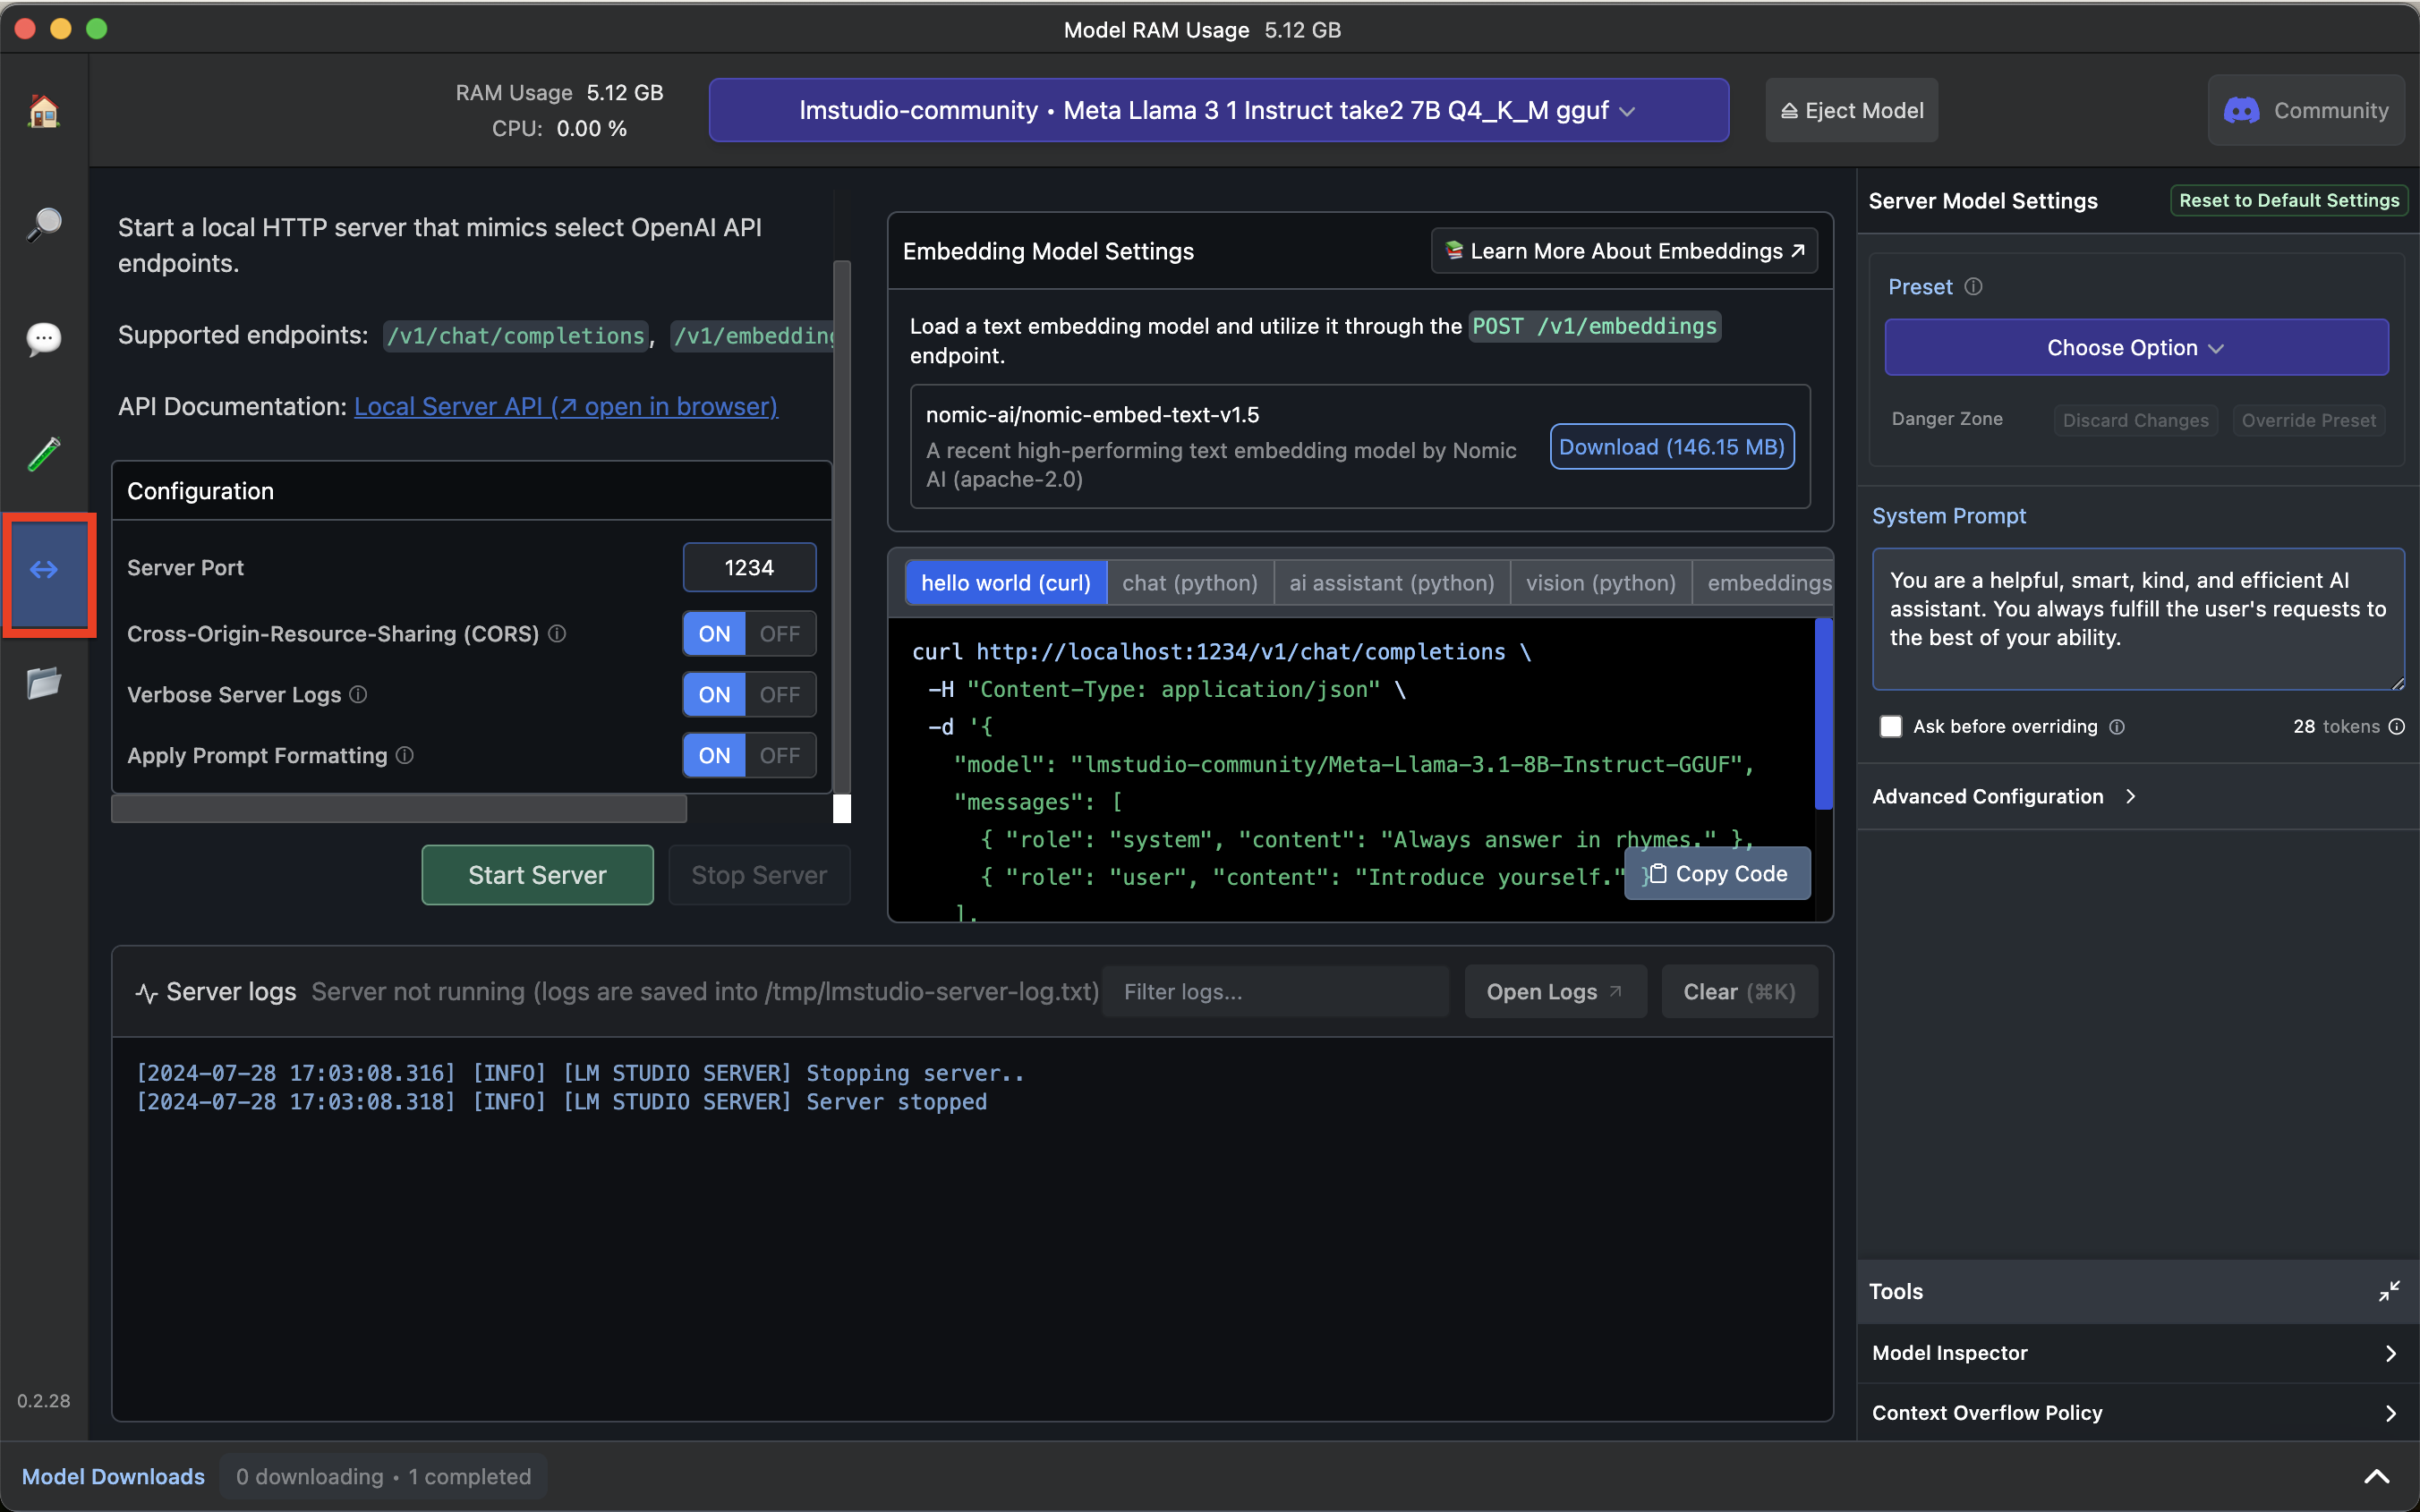The width and height of the screenshot is (2420, 1512).
Task: Switch to the vision (python) tab
Action: click(x=1600, y=583)
